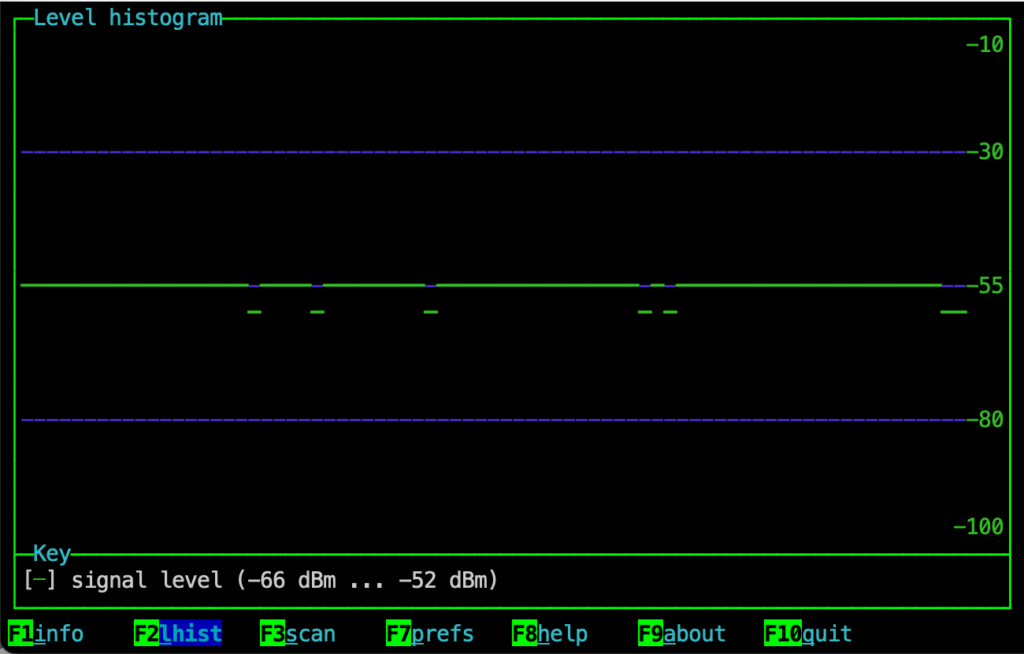Screen dimensions: 1024x654
Task: Click the 'Level histogram' panel title
Action: coord(128,18)
